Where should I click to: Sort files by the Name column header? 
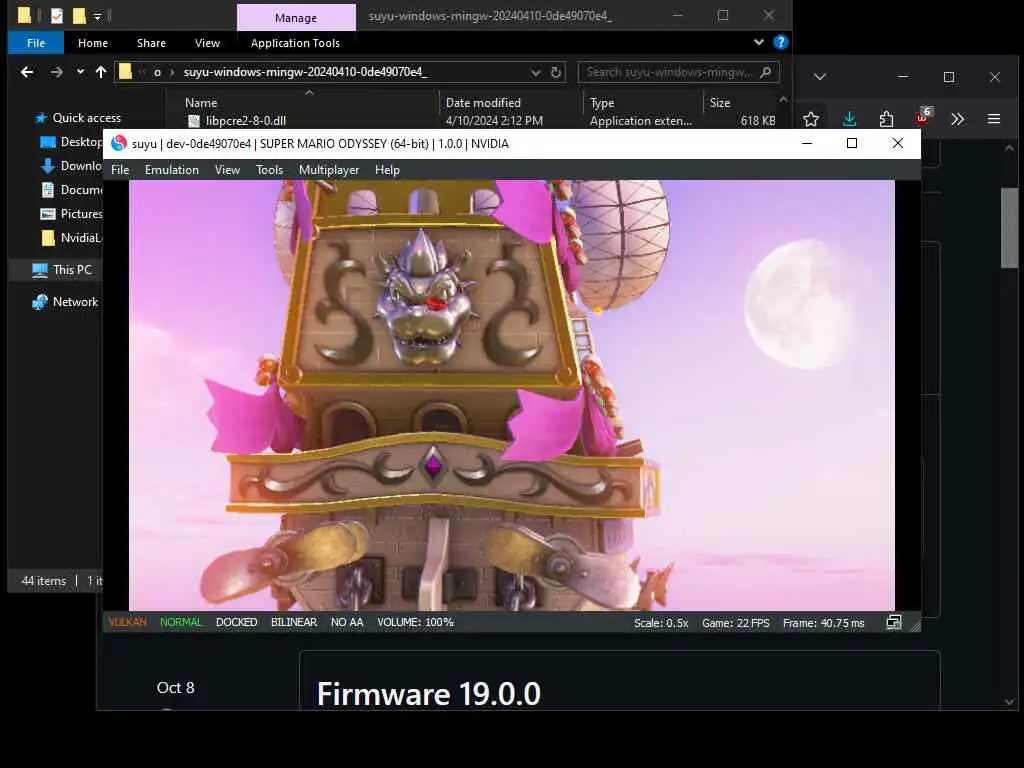point(200,103)
